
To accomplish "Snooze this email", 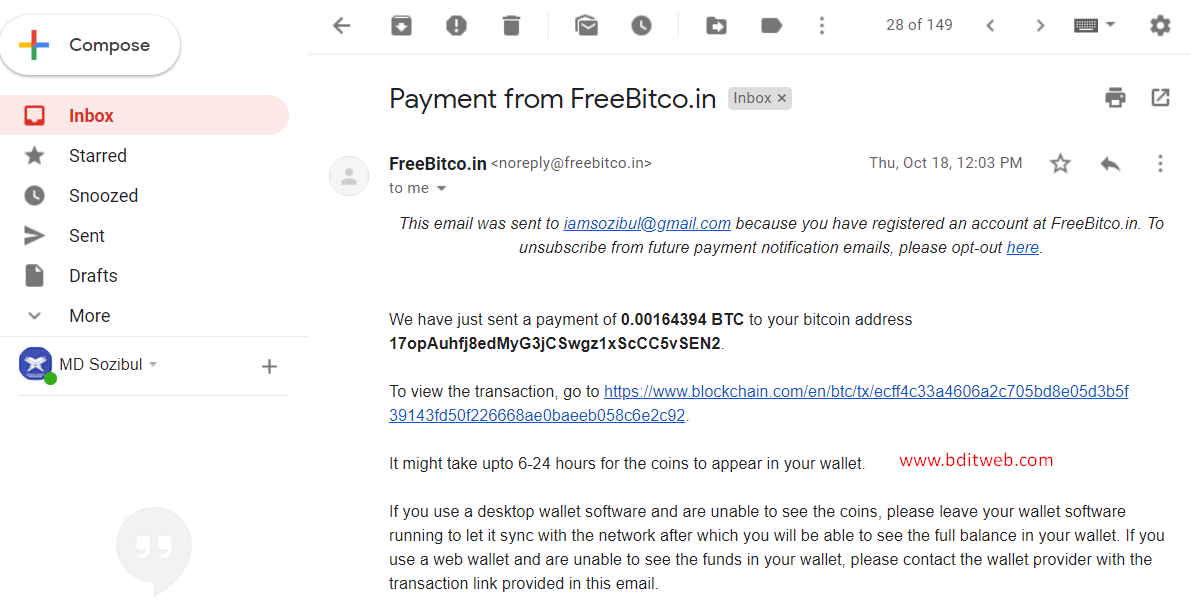I will (x=641, y=24).
